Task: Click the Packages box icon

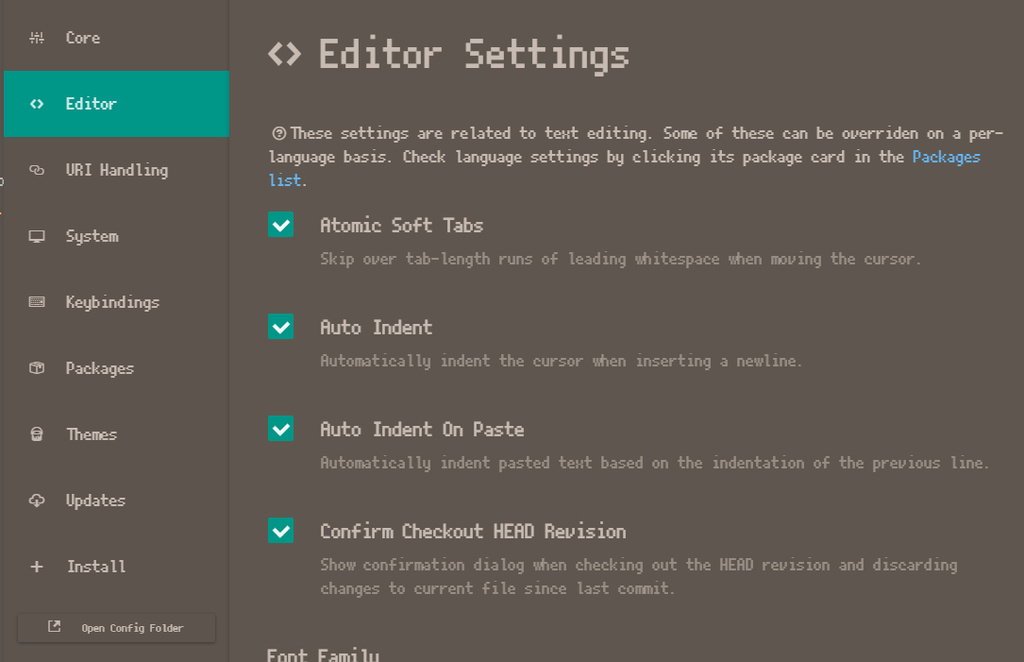Action: (37, 368)
